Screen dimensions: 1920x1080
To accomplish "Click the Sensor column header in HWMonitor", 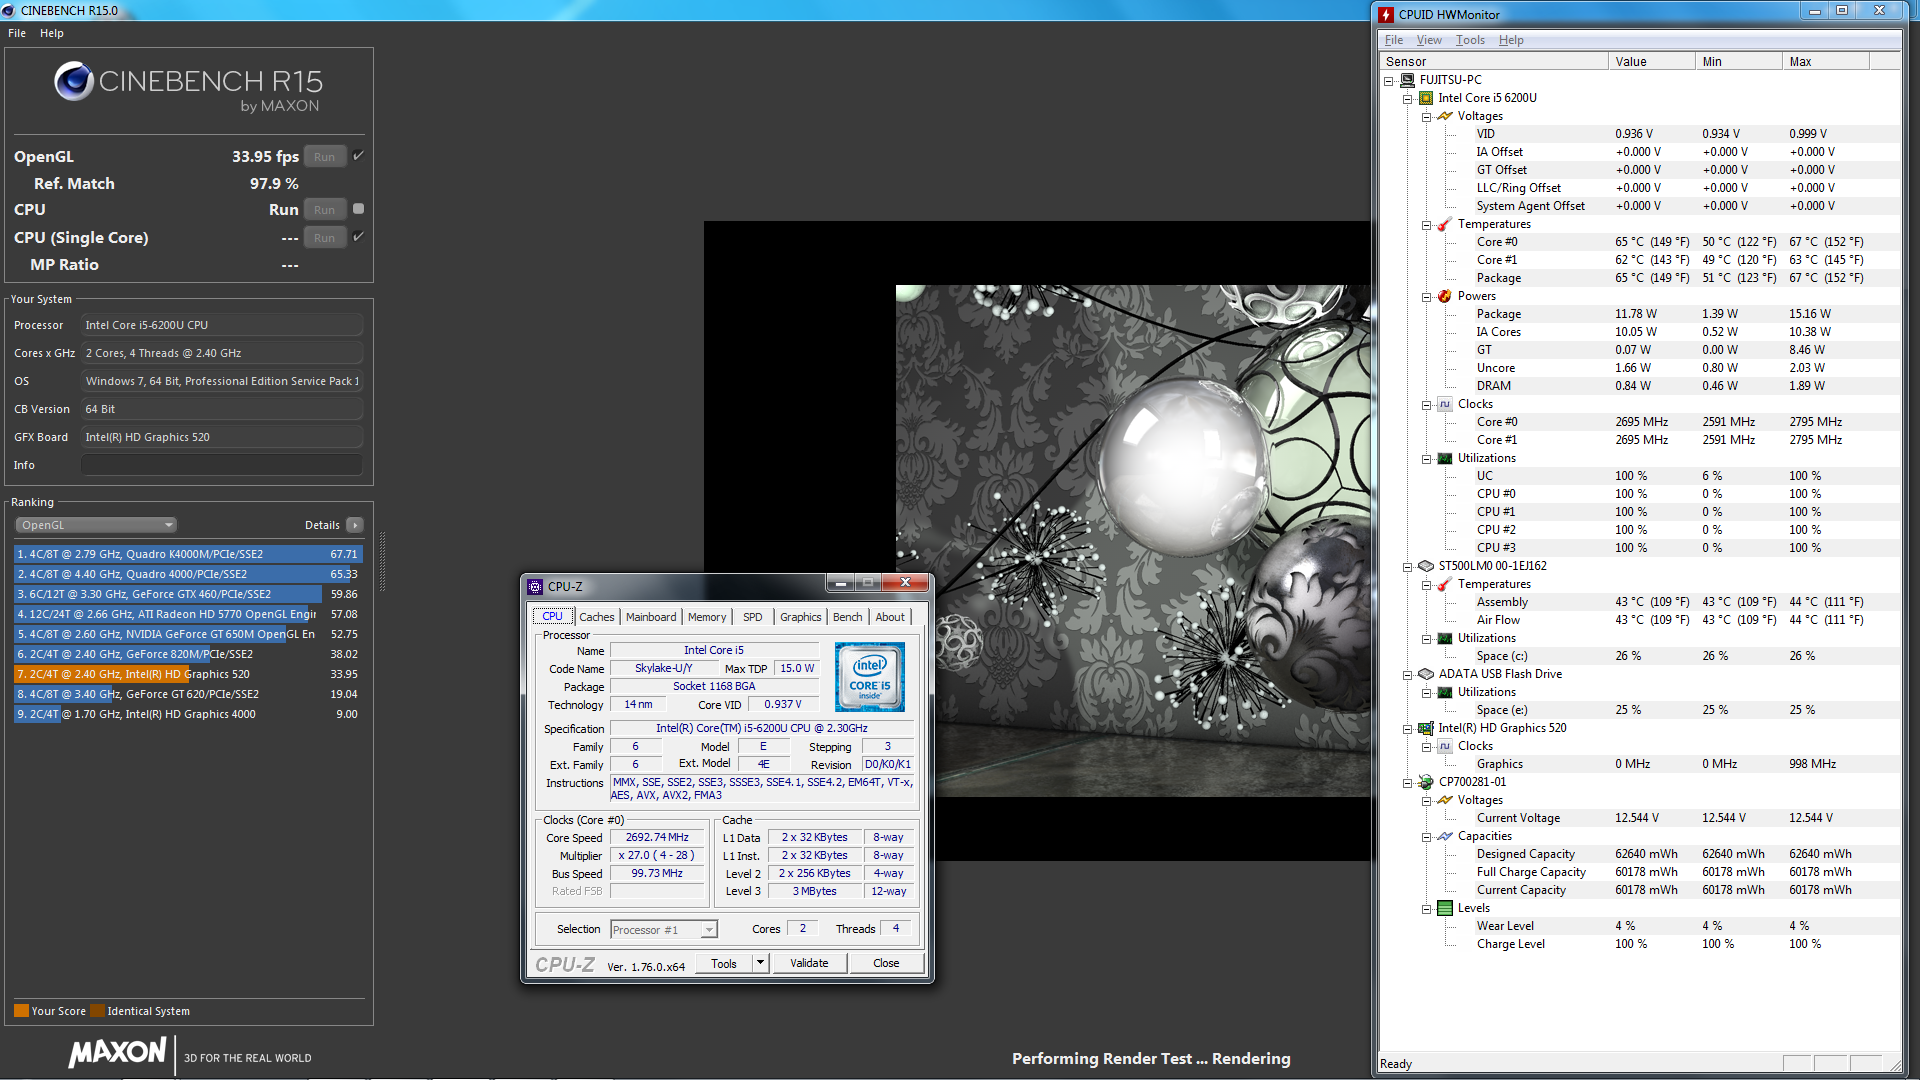I will 1494,61.
